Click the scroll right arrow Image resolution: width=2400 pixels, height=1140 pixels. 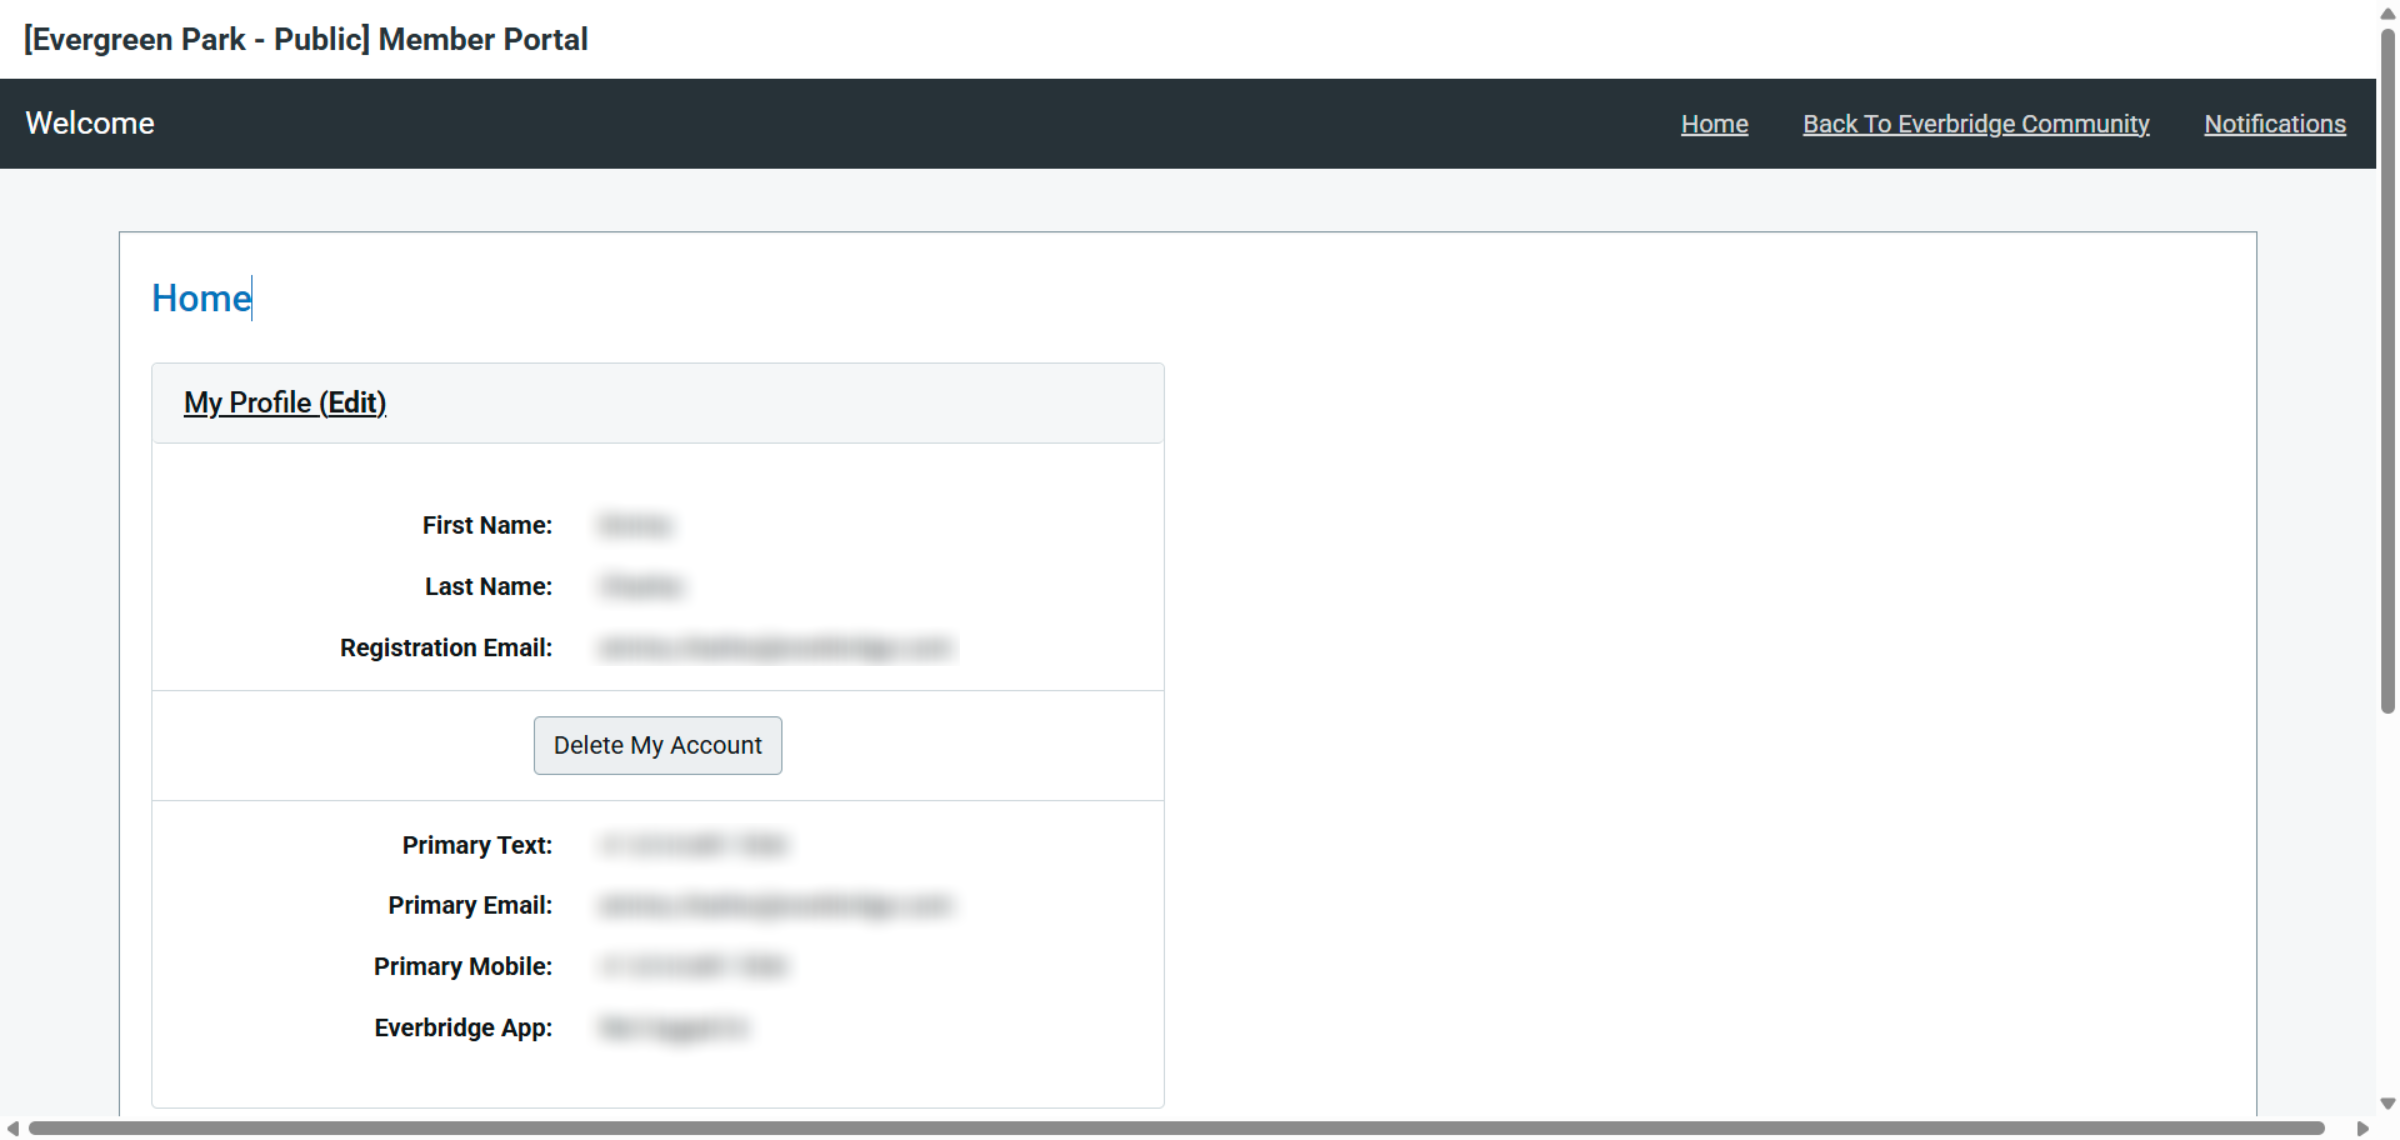coord(2363,1129)
